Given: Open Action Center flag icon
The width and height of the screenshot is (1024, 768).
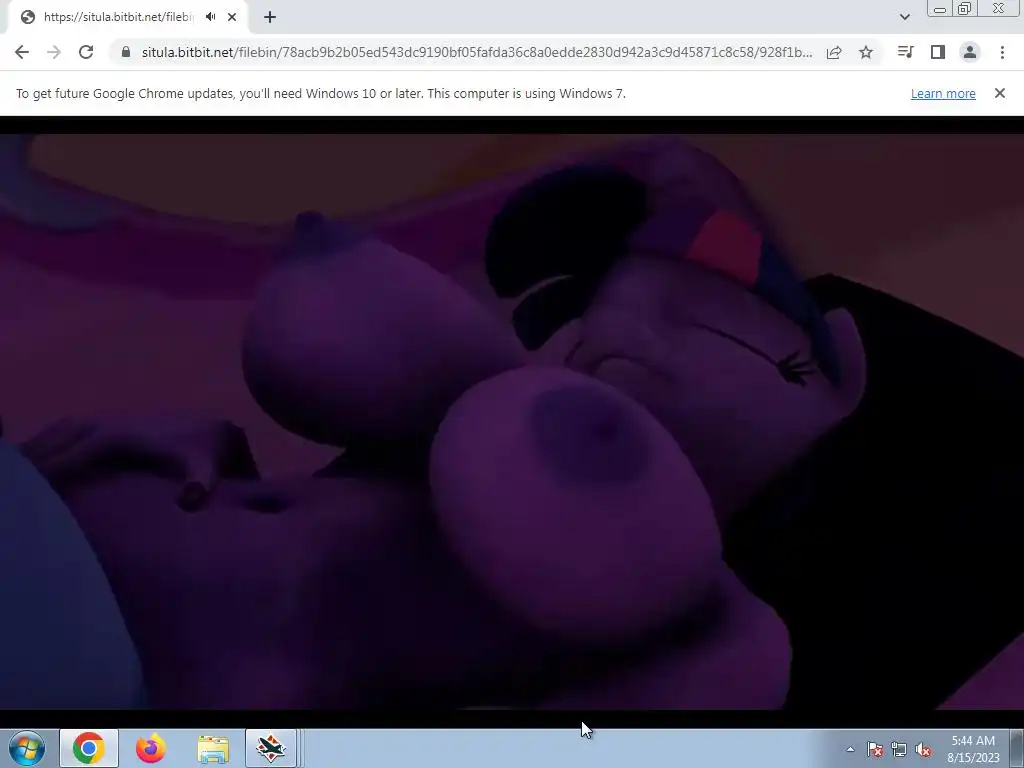Looking at the screenshot, I should coord(875,749).
